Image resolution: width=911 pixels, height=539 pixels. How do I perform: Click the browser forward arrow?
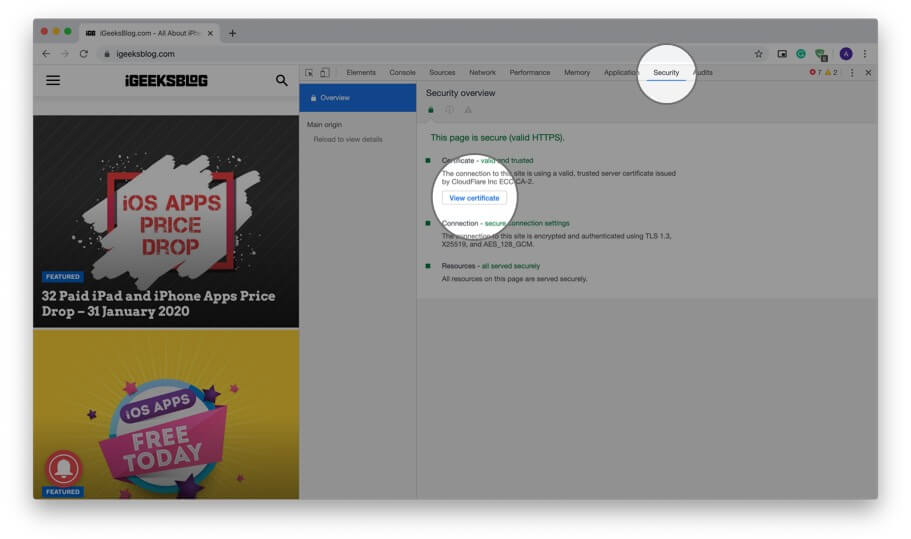tap(64, 53)
